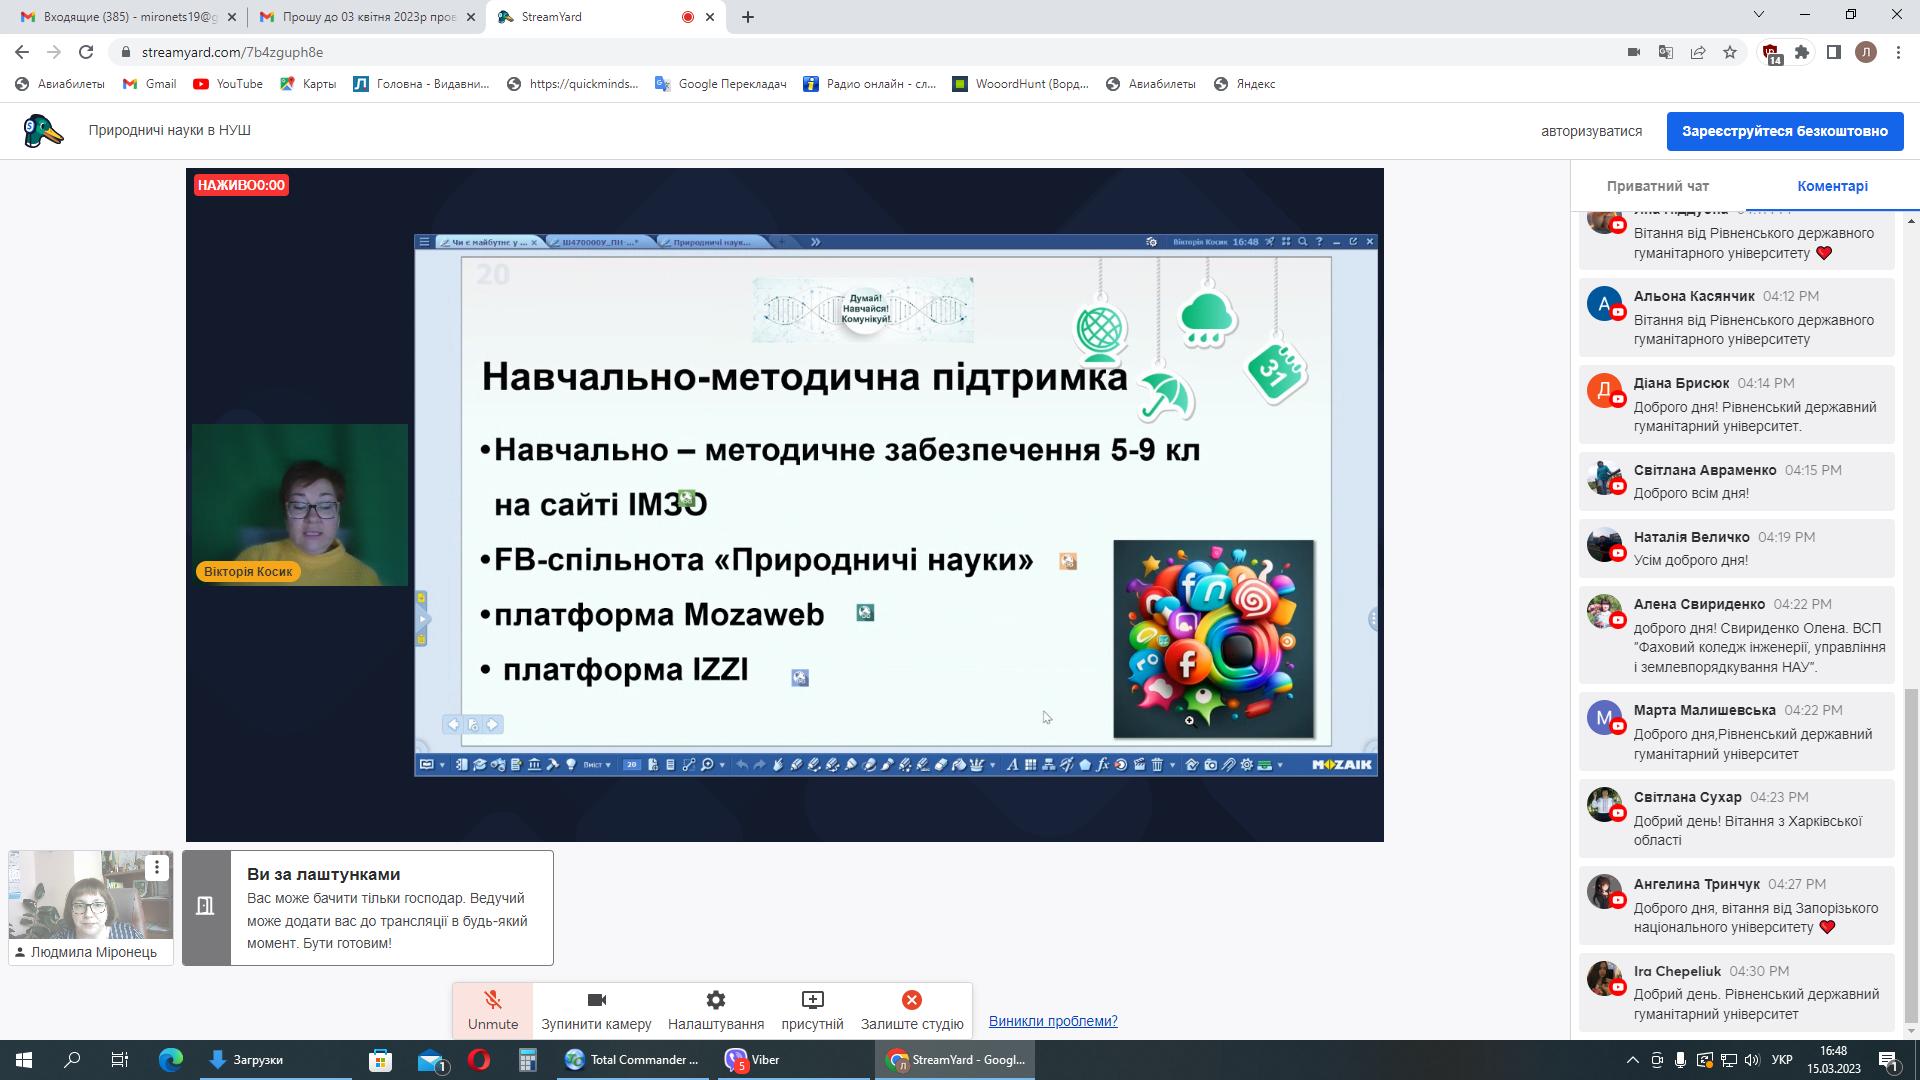
Task: Open three-dot menu on Людмила Міронець thumbnail
Action: 156,868
